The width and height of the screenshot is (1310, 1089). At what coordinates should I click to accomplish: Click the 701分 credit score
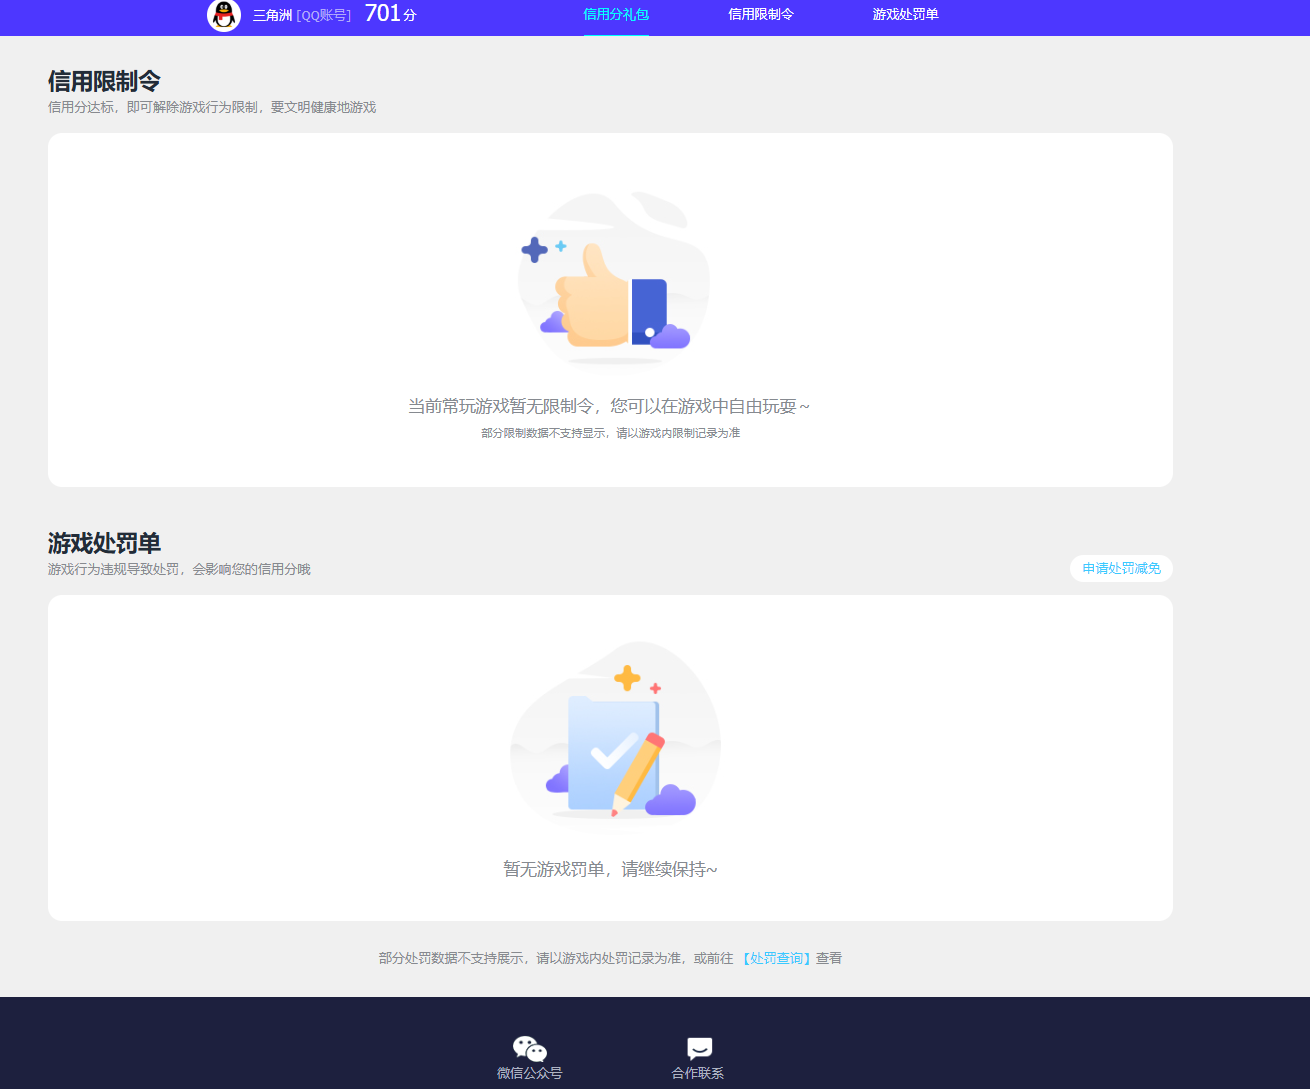coord(390,13)
